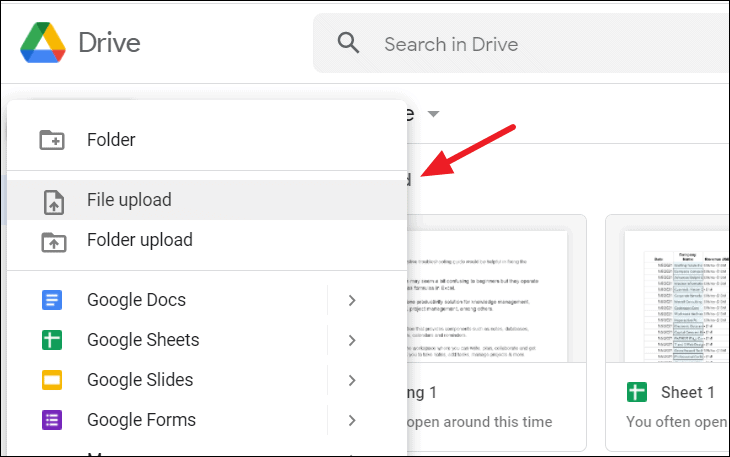Click the file upload icon
This screenshot has width=730, height=457.
pyautogui.click(x=54, y=202)
